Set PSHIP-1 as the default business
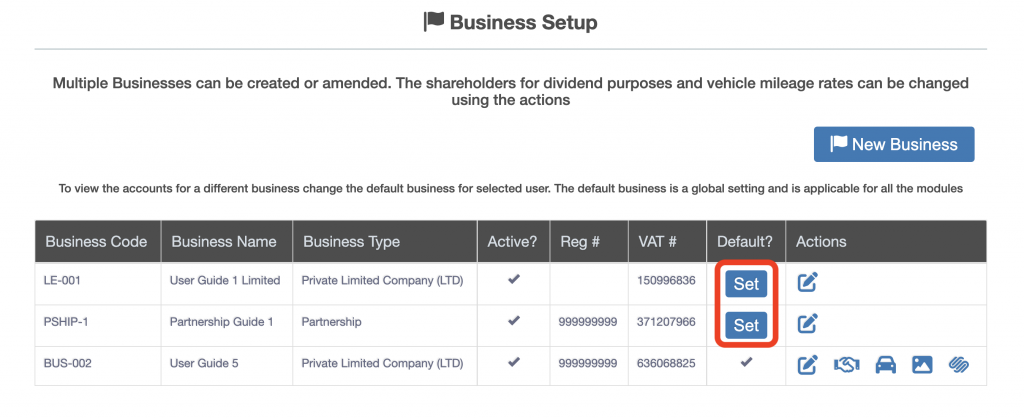The height and width of the screenshot is (419, 1024). [x=747, y=324]
